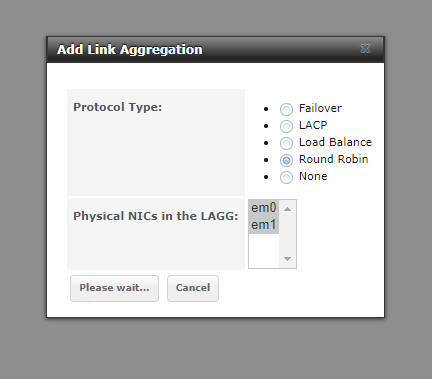Click the LACP label text
Image resolution: width=432 pixels, height=379 pixels.
coord(313,125)
